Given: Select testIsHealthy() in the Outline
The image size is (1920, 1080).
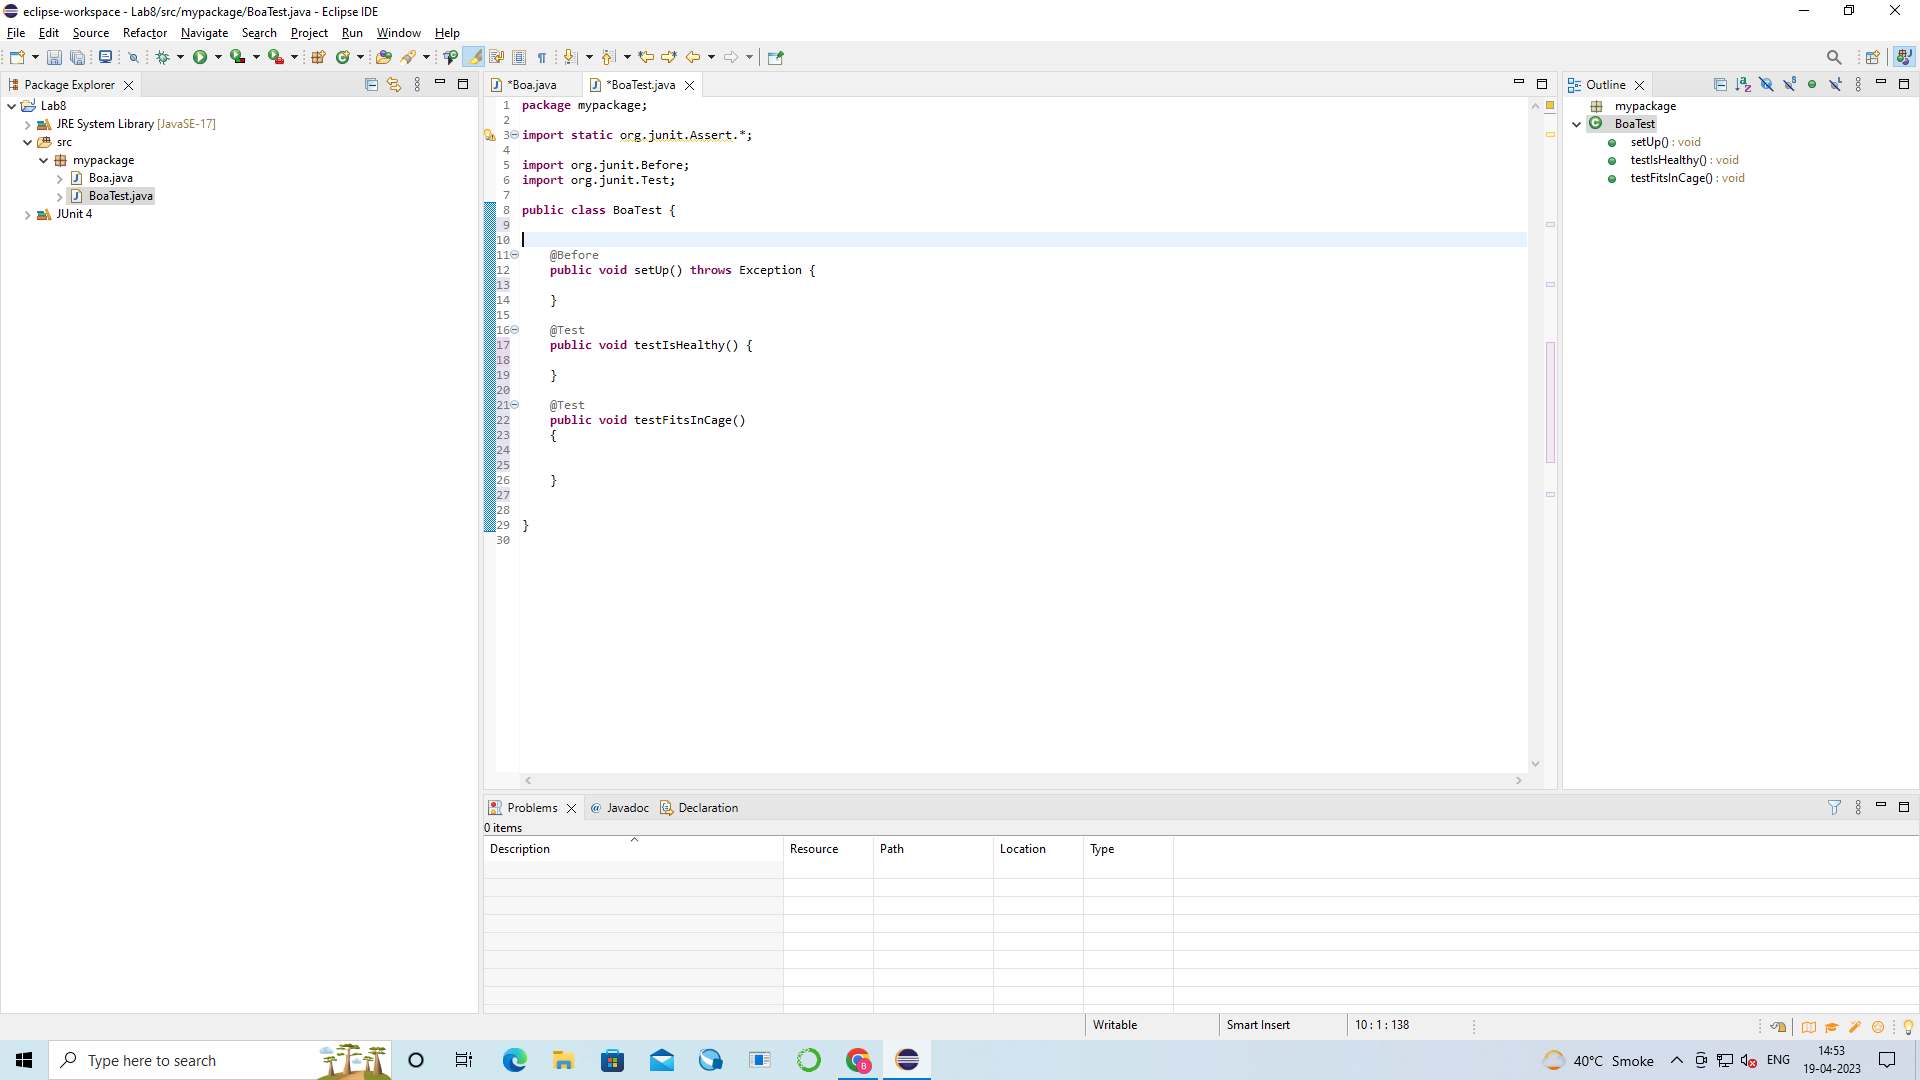Looking at the screenshot, I should (x=1684, y=160).
